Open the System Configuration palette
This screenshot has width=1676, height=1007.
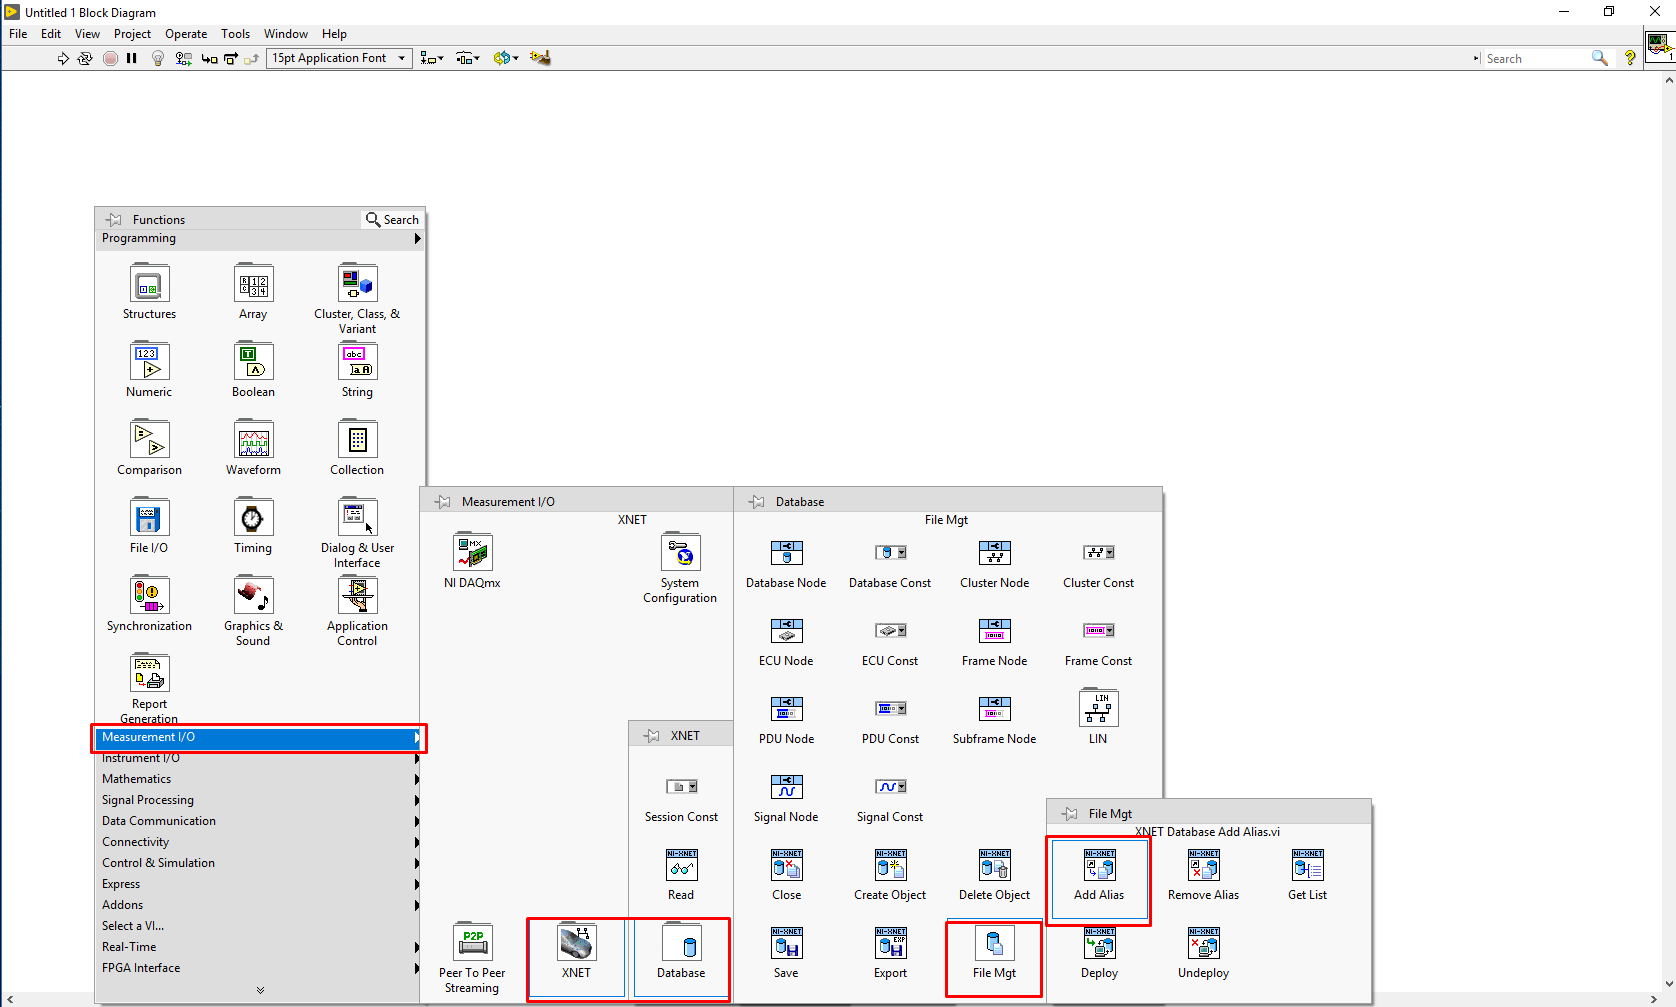point(680,553)
